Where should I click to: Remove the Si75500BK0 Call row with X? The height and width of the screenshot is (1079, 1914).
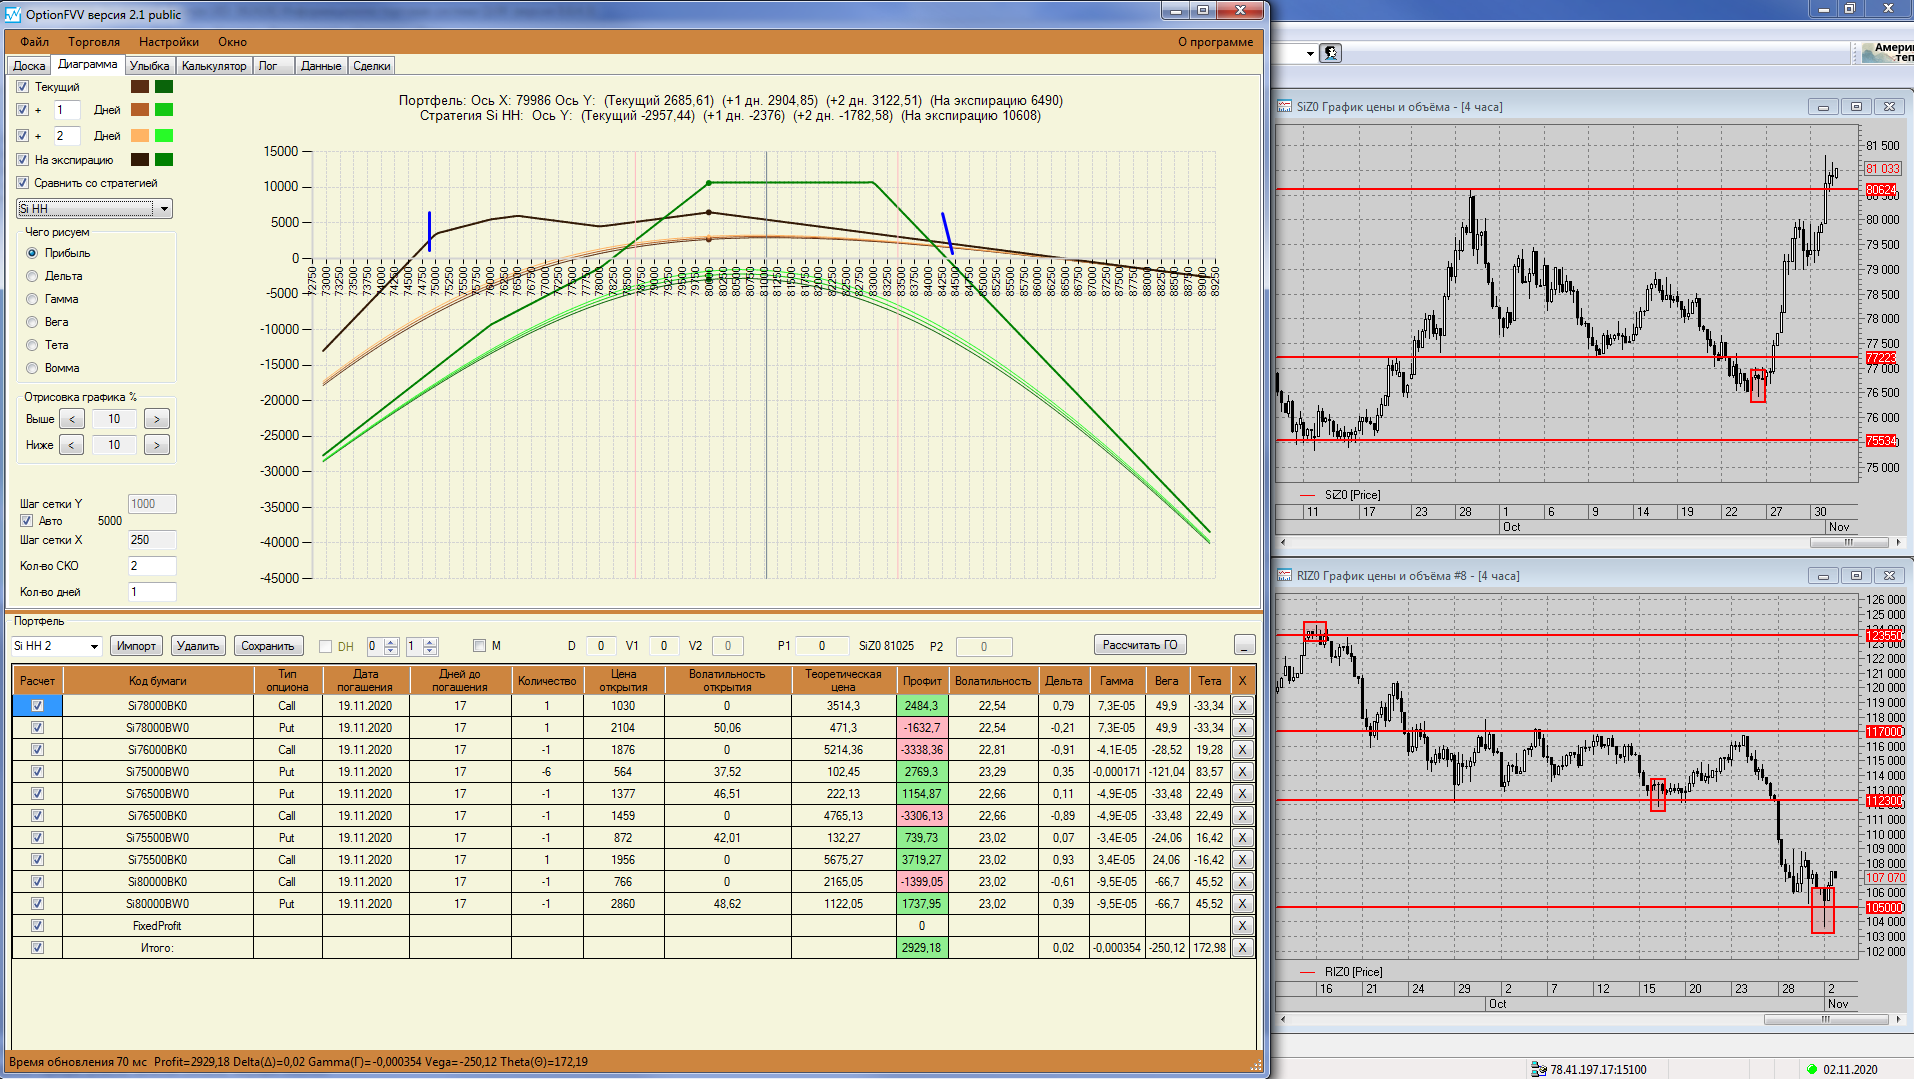pos(1242,860)
